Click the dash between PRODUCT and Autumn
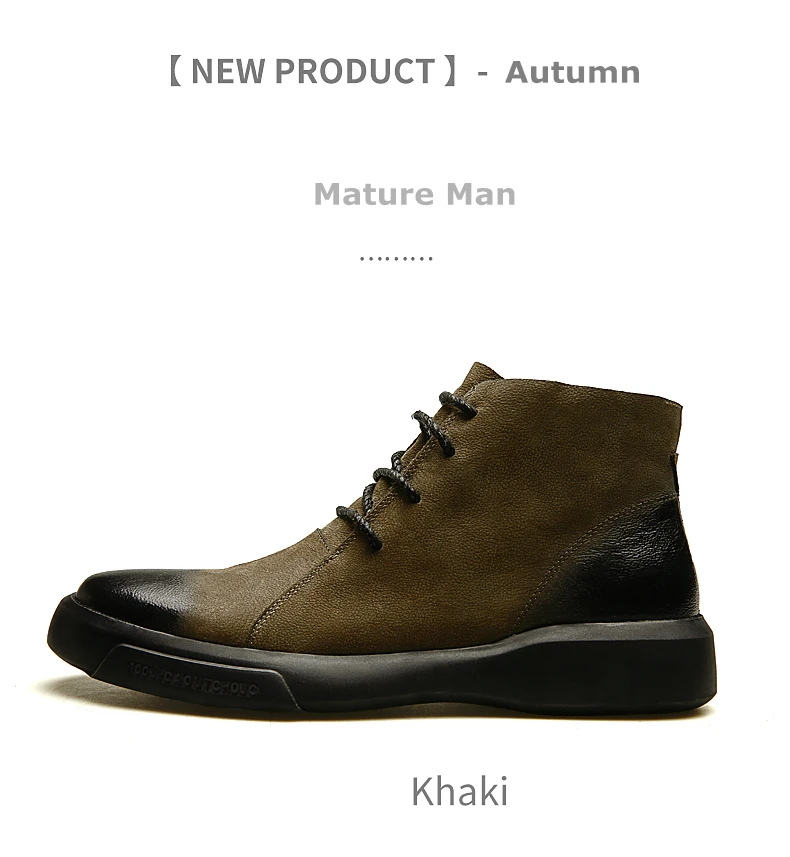 tap(482, 73)
